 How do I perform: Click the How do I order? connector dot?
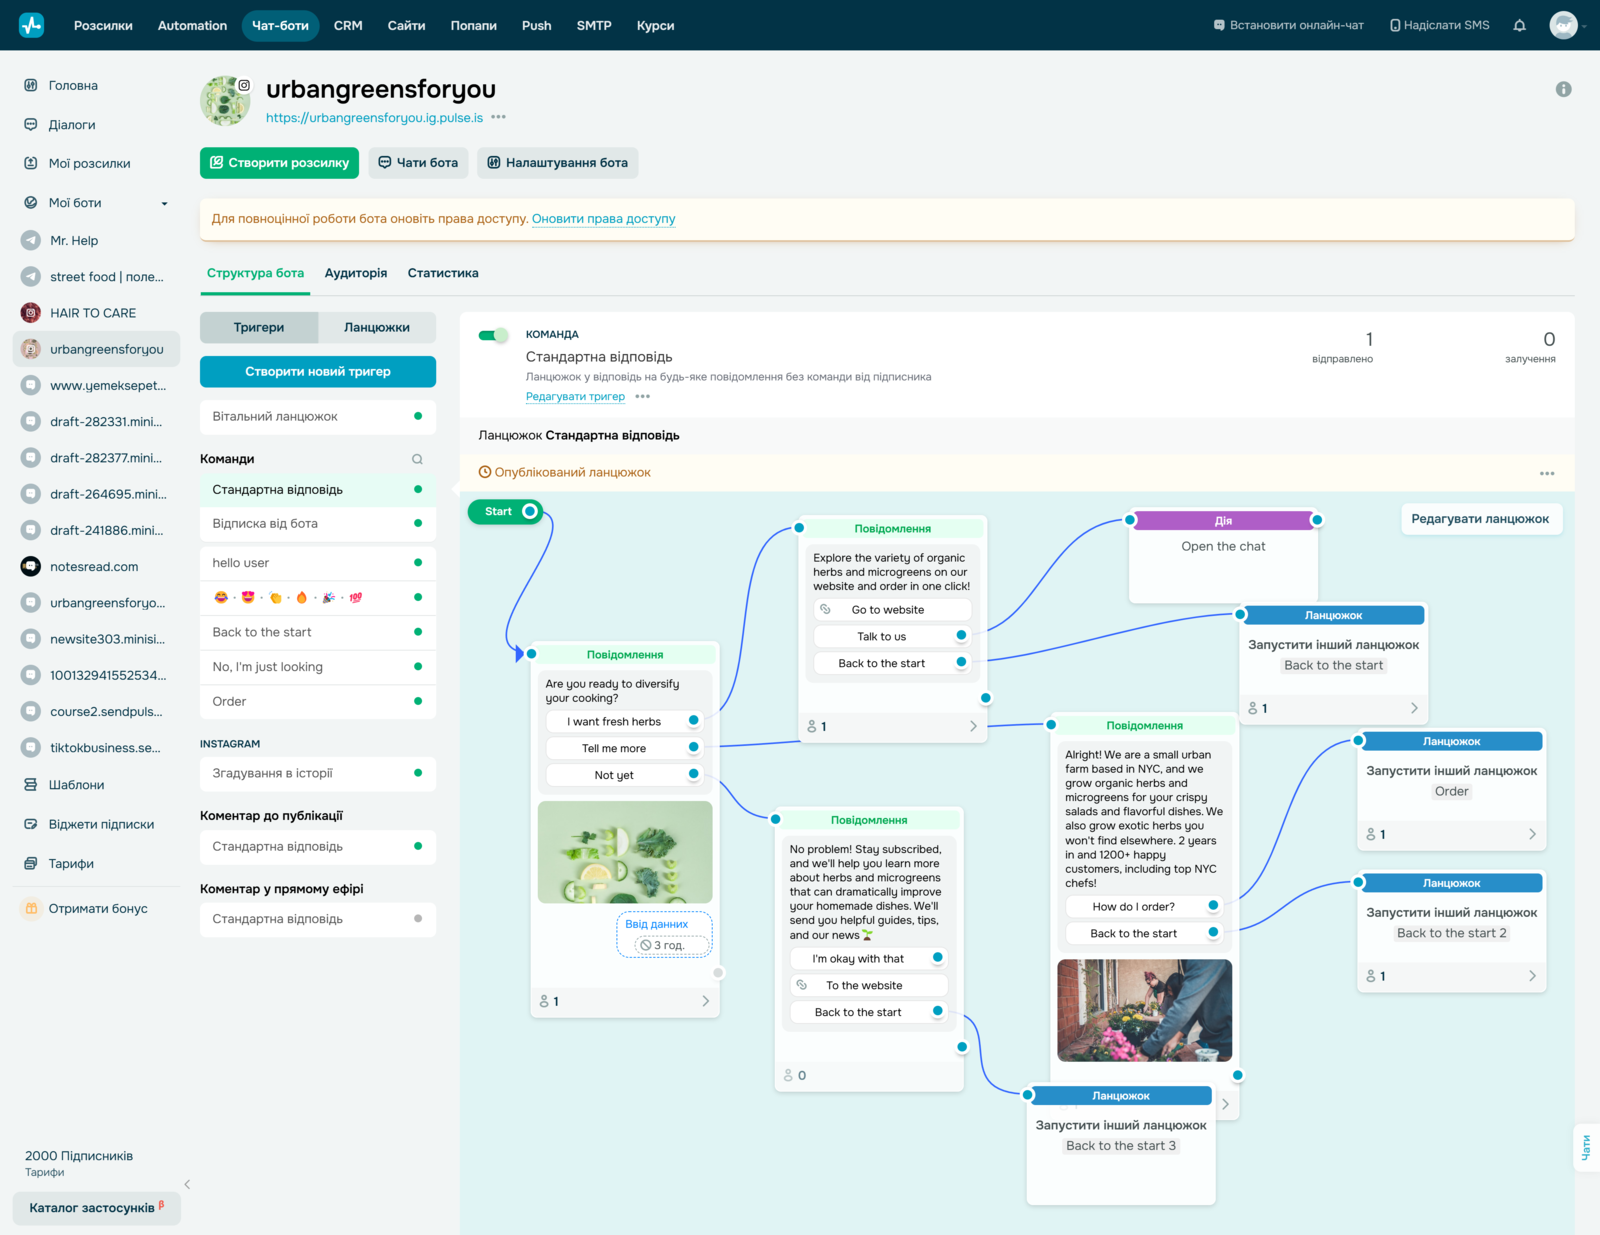click(1213, 906)
